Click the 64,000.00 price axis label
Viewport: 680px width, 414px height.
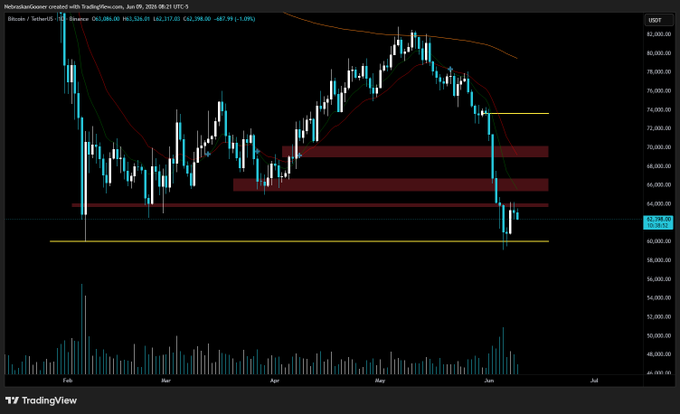[x=659, y=204]
